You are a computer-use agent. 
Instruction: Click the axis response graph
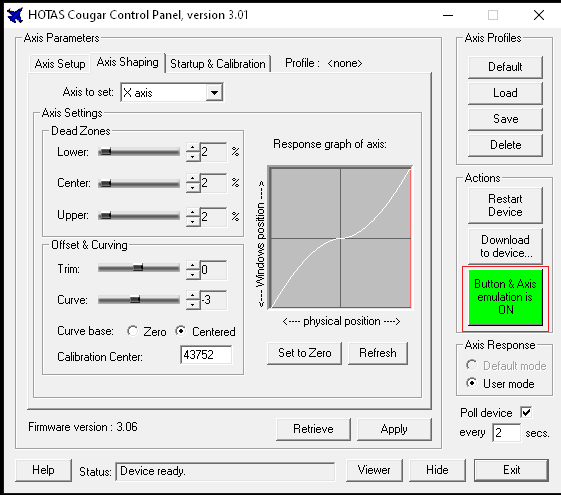pyautogui.click(x=340, y=238)
